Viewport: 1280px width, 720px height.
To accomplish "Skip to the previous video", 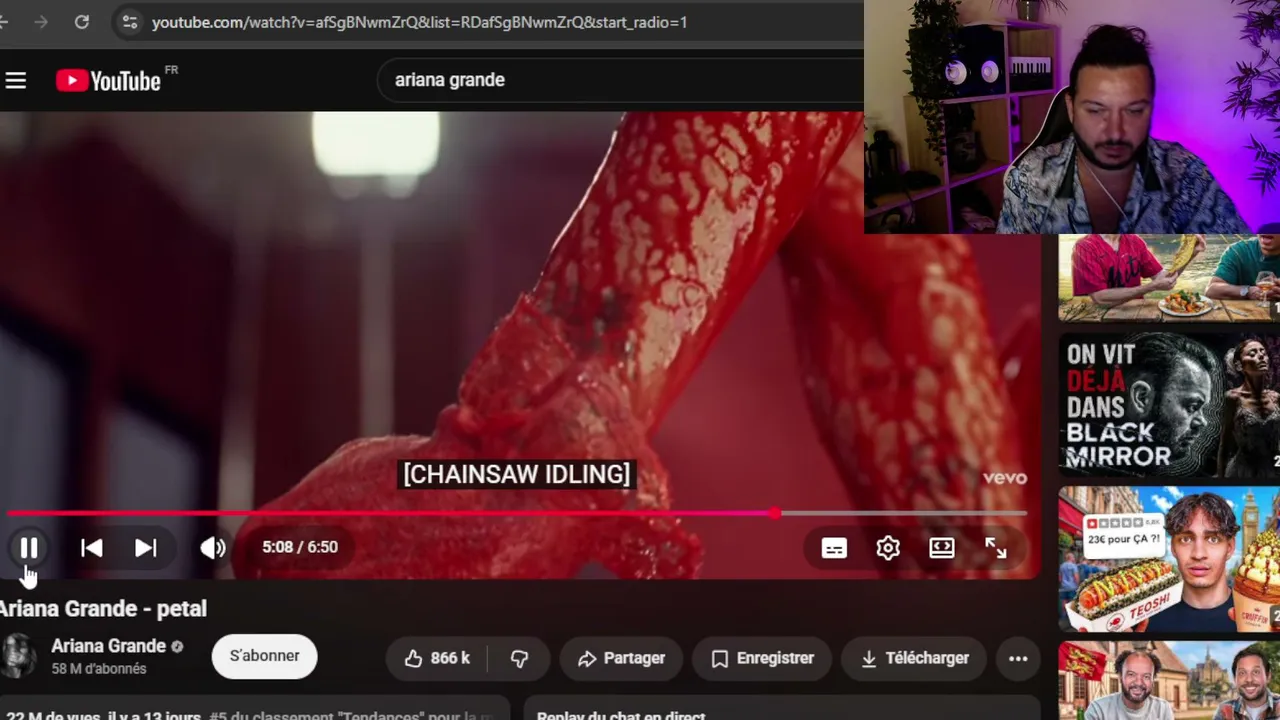I will pos(91,547).
